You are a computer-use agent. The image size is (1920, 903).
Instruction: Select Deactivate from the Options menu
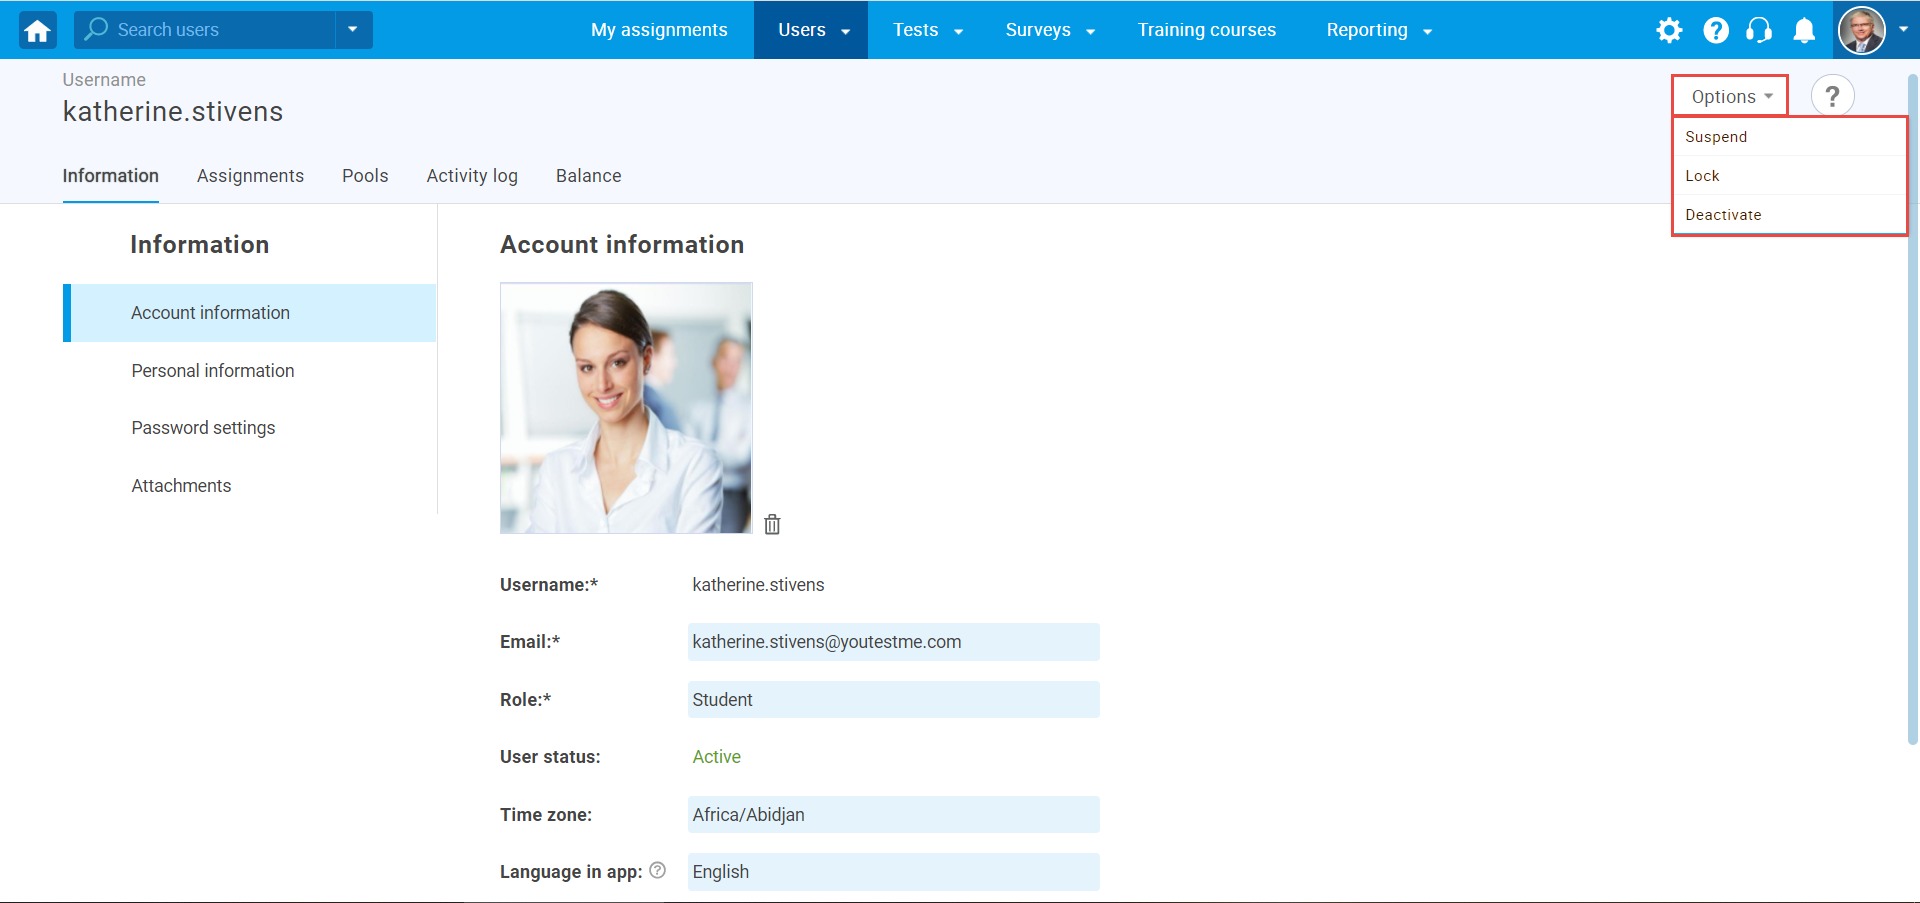(1724, 214)
